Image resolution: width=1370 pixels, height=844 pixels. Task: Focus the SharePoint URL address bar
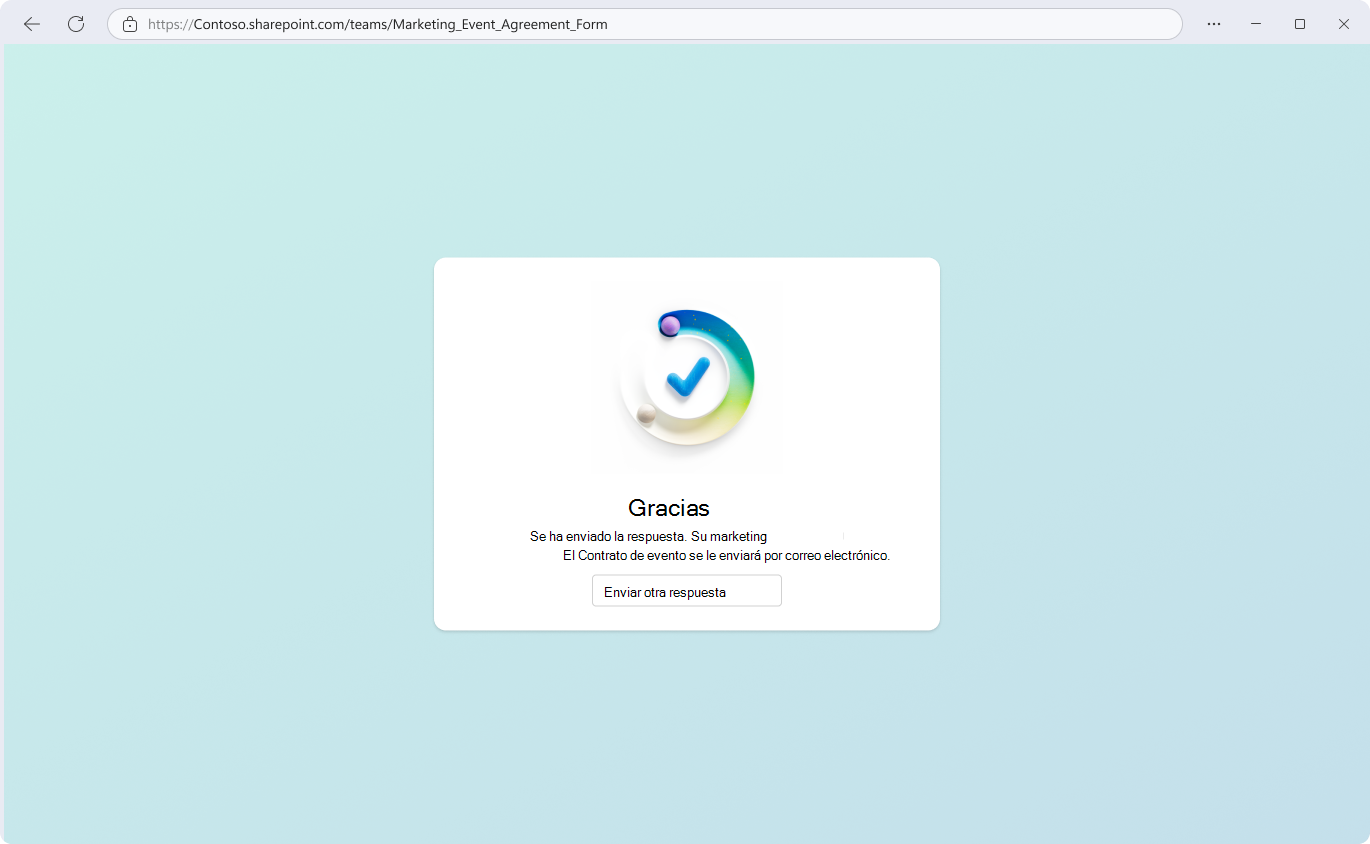(645, 24)
